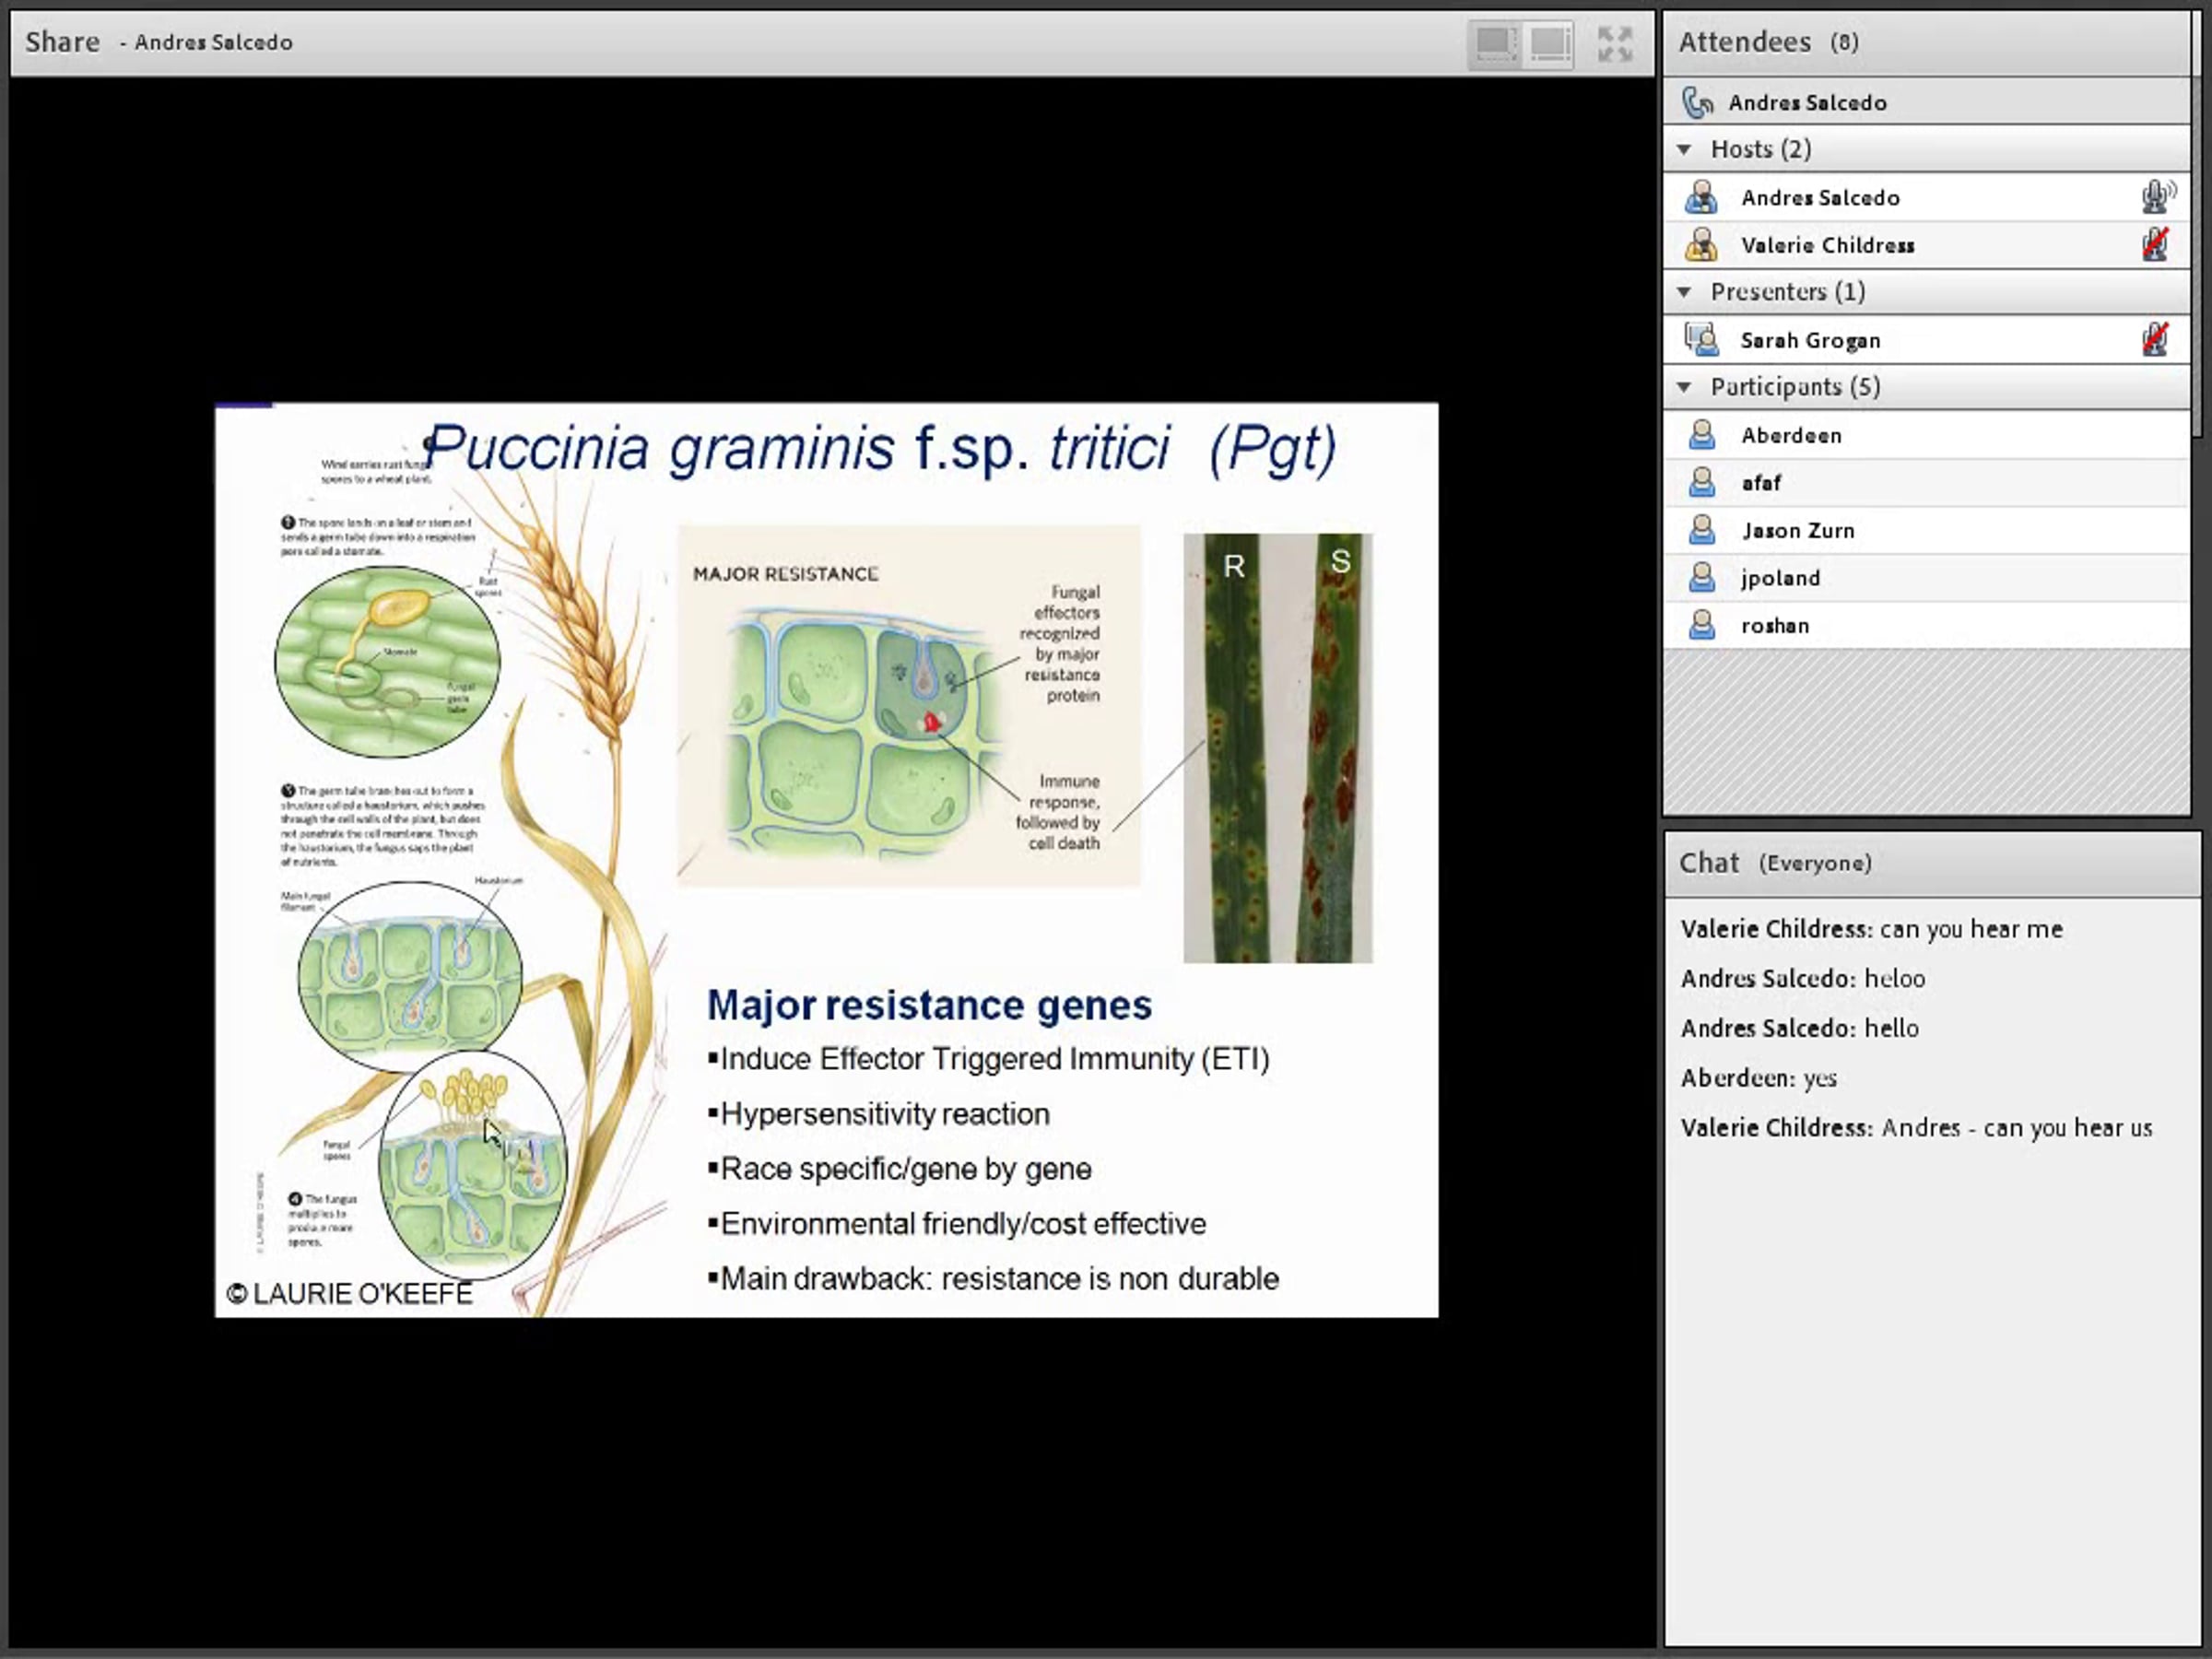Click Sarah Grogan's muted microphone icon
Viewport: 2212px width, 1659px height.
(x=2155, y=339)
